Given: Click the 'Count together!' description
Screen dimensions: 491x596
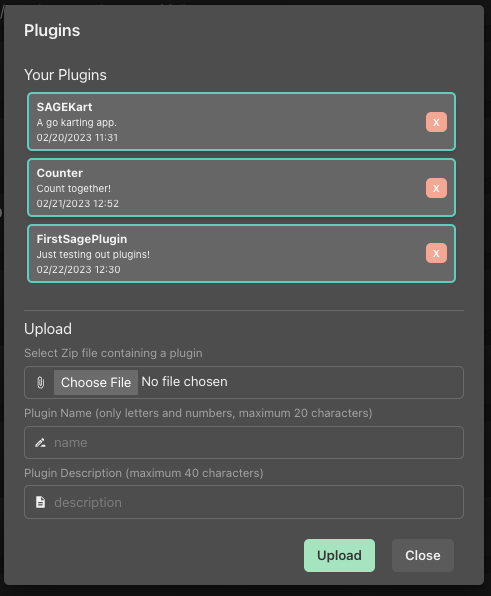Looking at the screenshot, I should 74,189.
